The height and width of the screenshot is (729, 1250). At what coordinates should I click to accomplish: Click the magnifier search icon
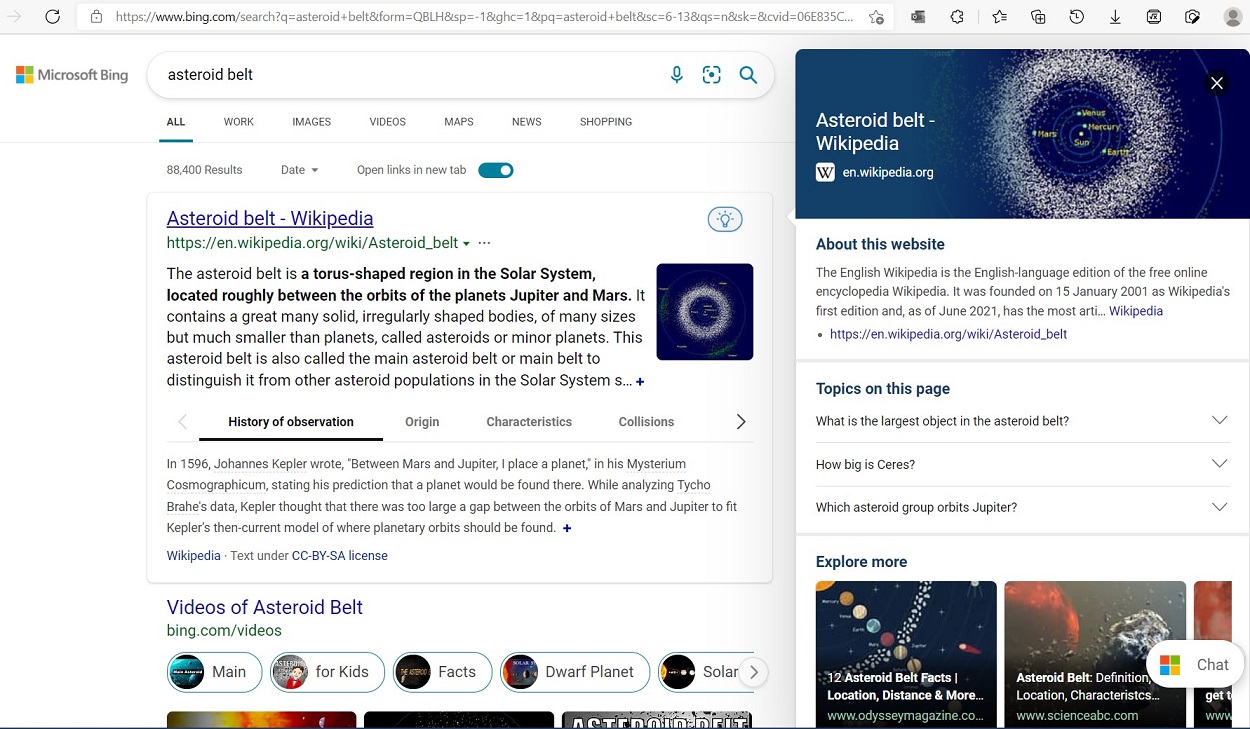[x=748, y=75]
